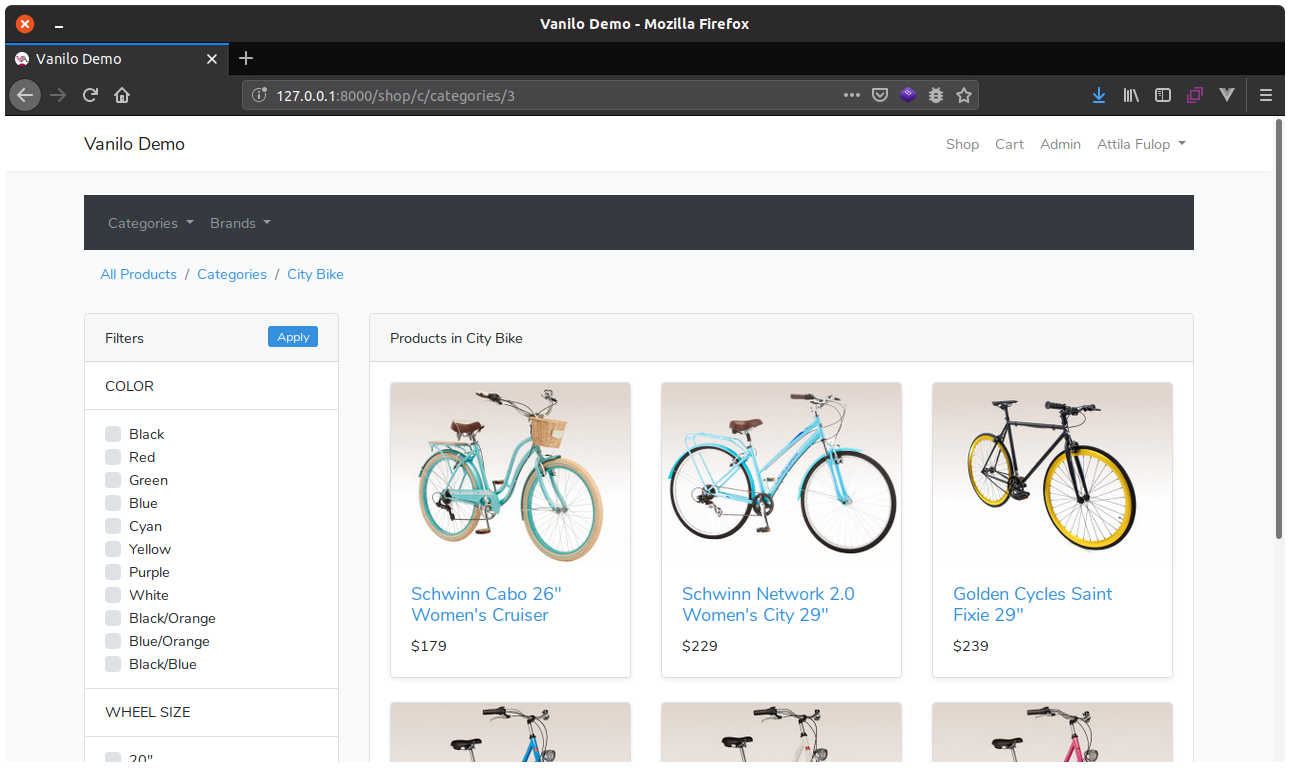Viewport: 1294px width, 771px height.
Task: Click the Schwinn Cabo turquoise bike image
Action: click(x=510, y=473)
